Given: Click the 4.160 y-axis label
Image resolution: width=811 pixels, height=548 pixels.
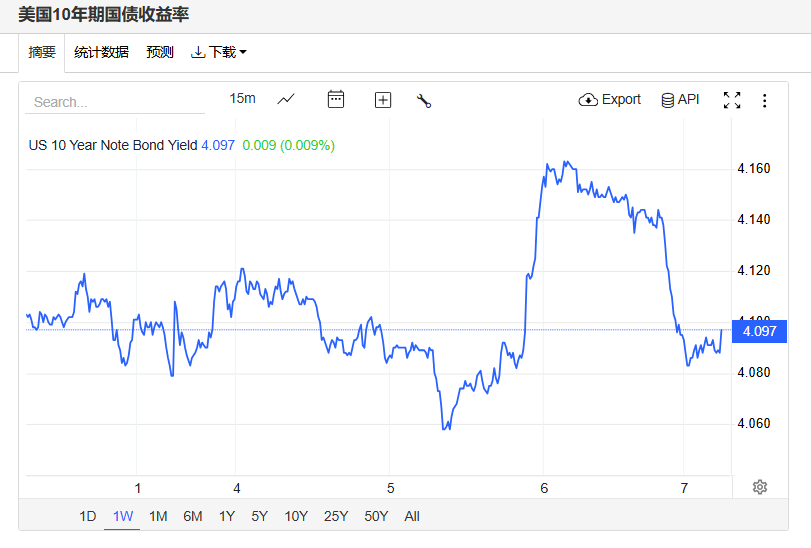Looking at the screenshot, I should pos(754,169).
